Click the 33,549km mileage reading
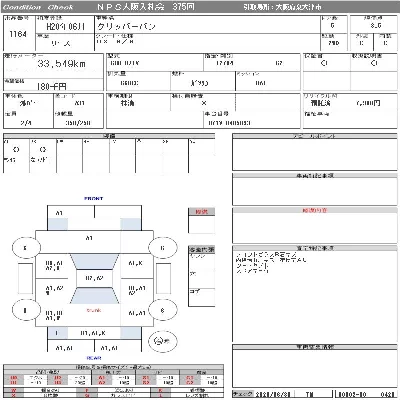 pos(61,63)
